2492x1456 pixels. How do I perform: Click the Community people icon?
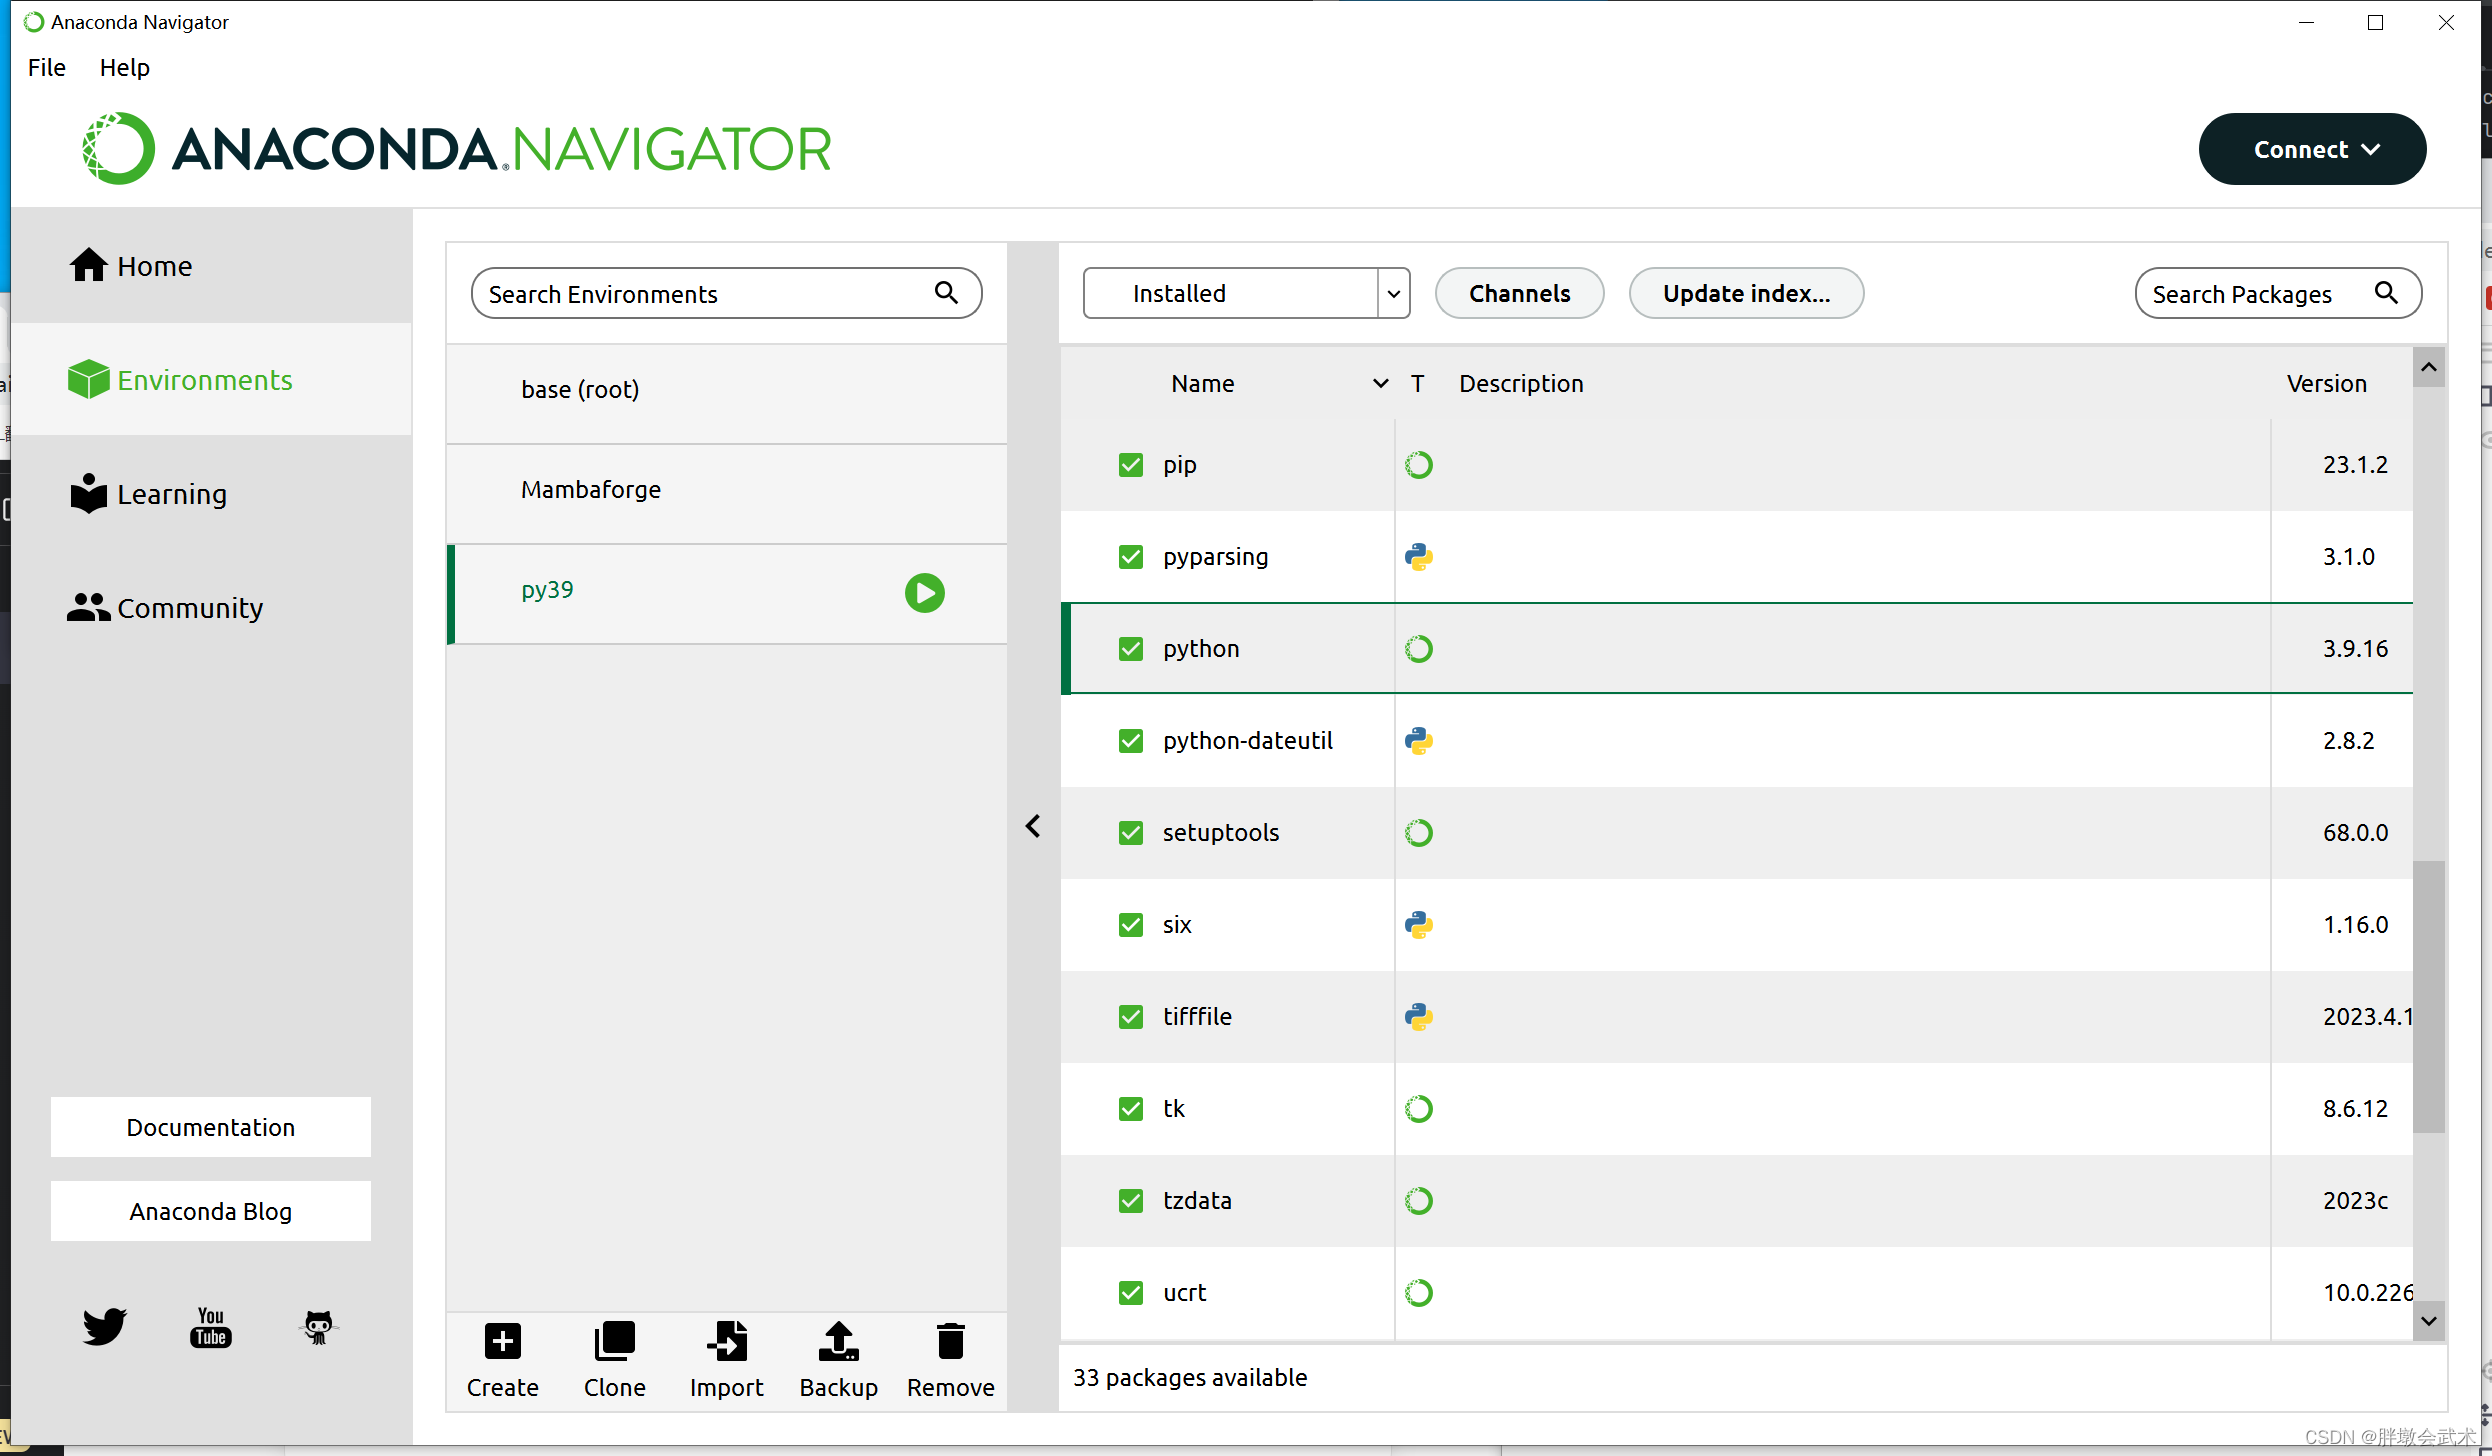[88, 607]
